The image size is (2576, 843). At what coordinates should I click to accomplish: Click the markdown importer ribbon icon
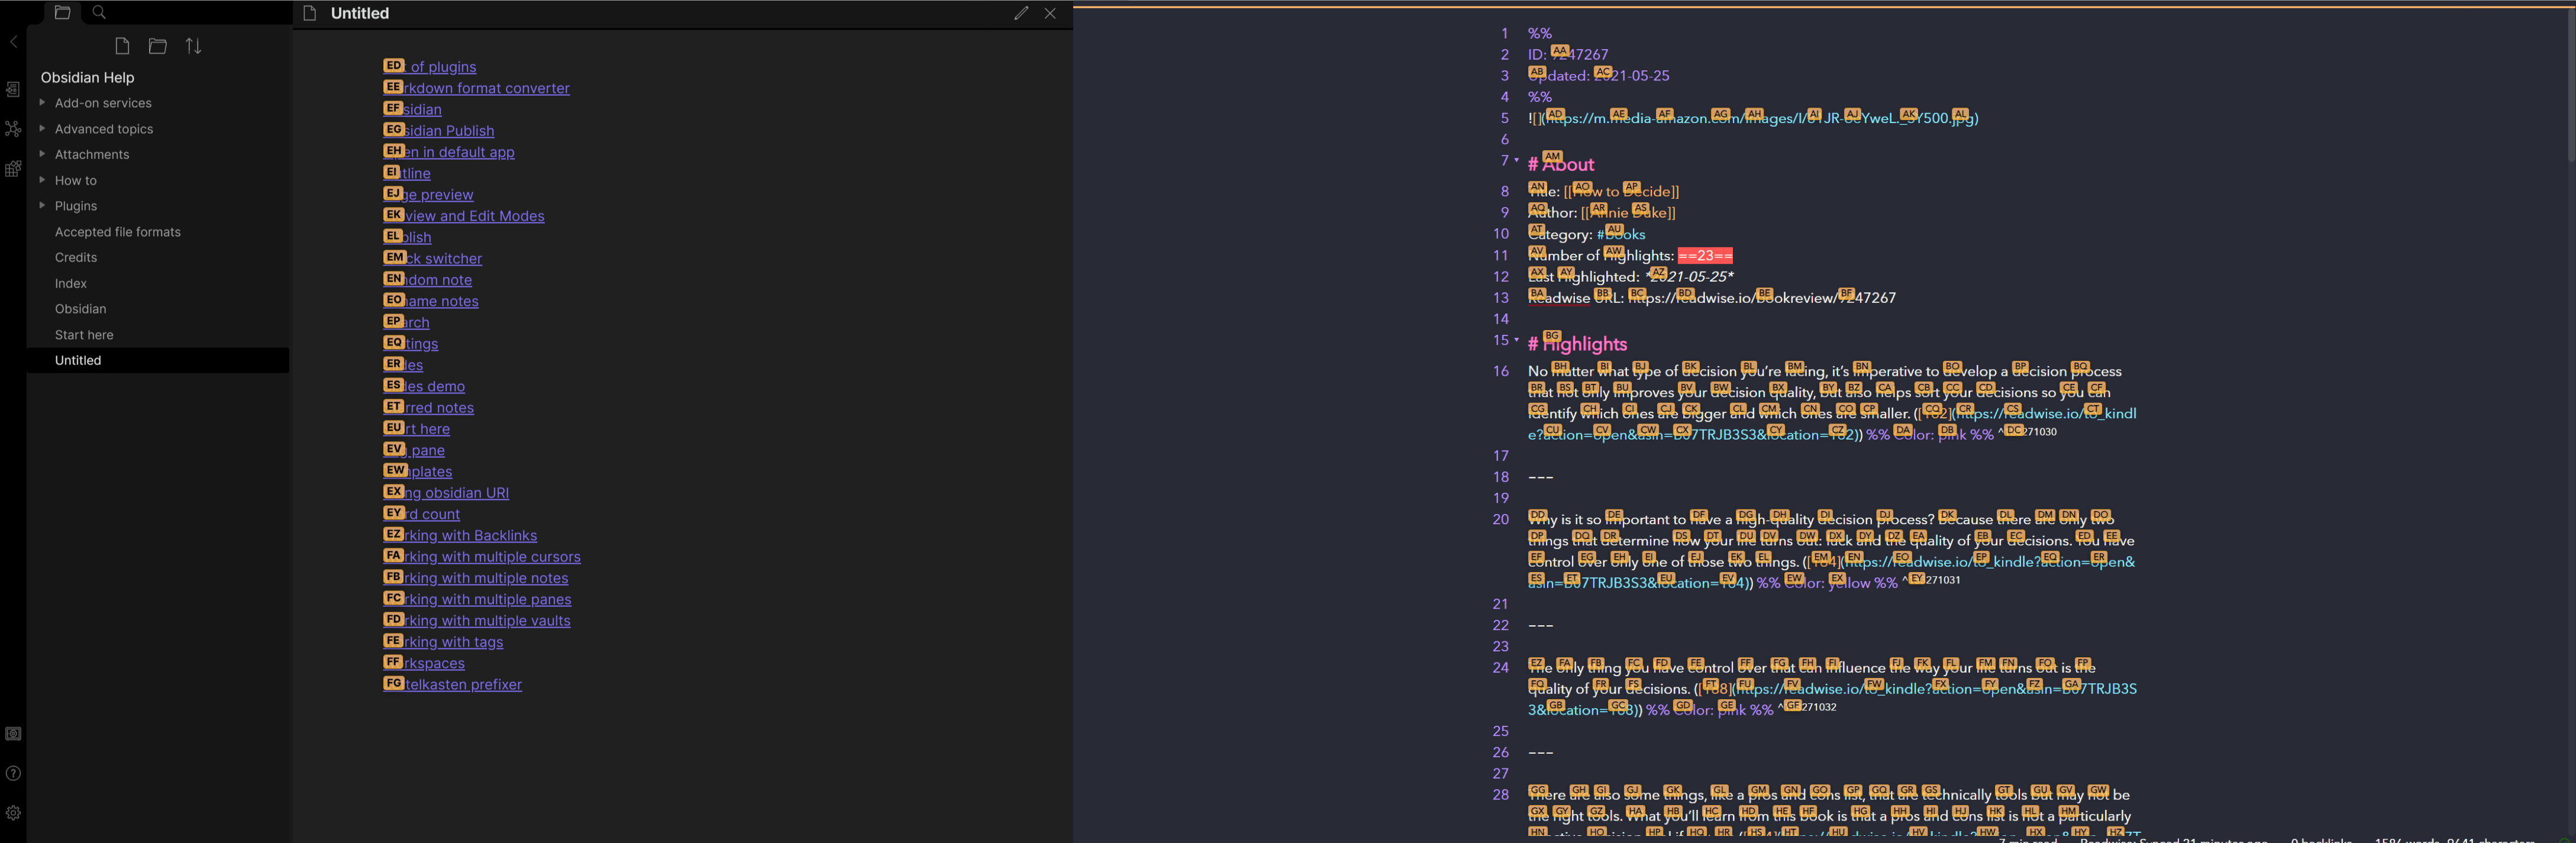click(x=13, y=169)
